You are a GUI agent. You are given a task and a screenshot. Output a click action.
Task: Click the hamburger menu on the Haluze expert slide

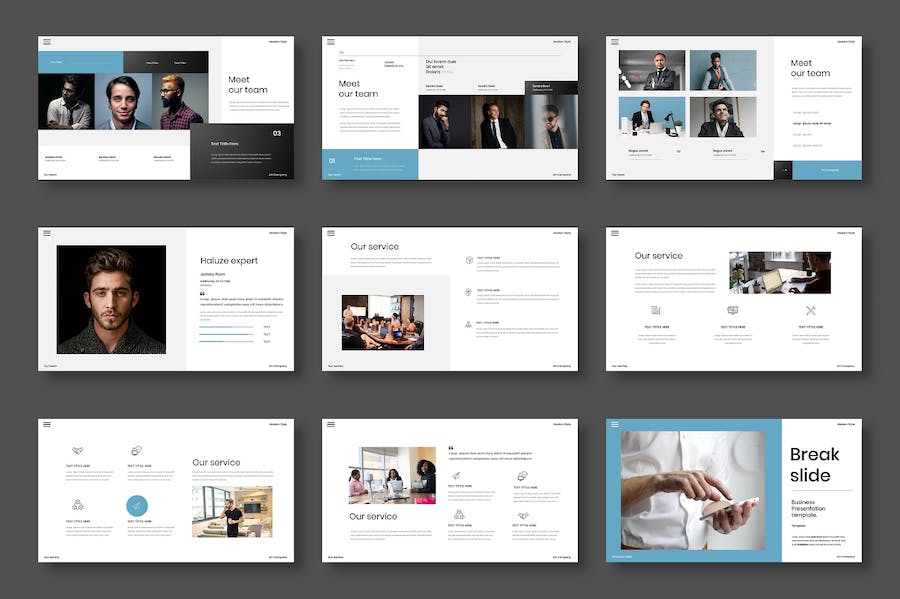(x=47, y=232)
